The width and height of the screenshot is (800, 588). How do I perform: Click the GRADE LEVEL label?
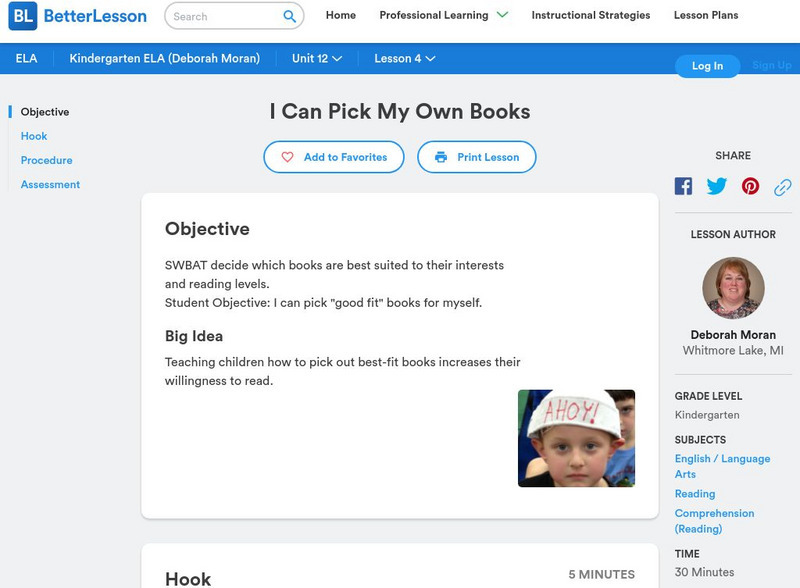click(708, 396)
